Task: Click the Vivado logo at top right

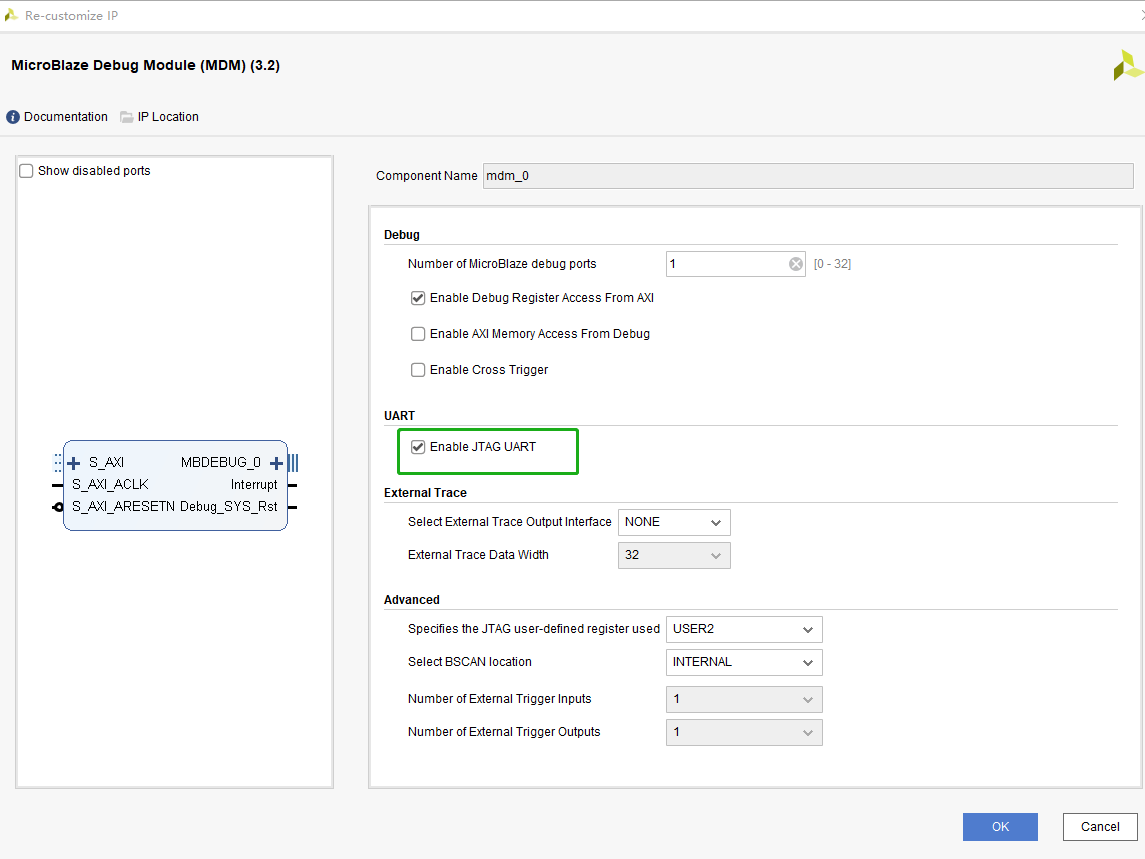Action: 1127,65
